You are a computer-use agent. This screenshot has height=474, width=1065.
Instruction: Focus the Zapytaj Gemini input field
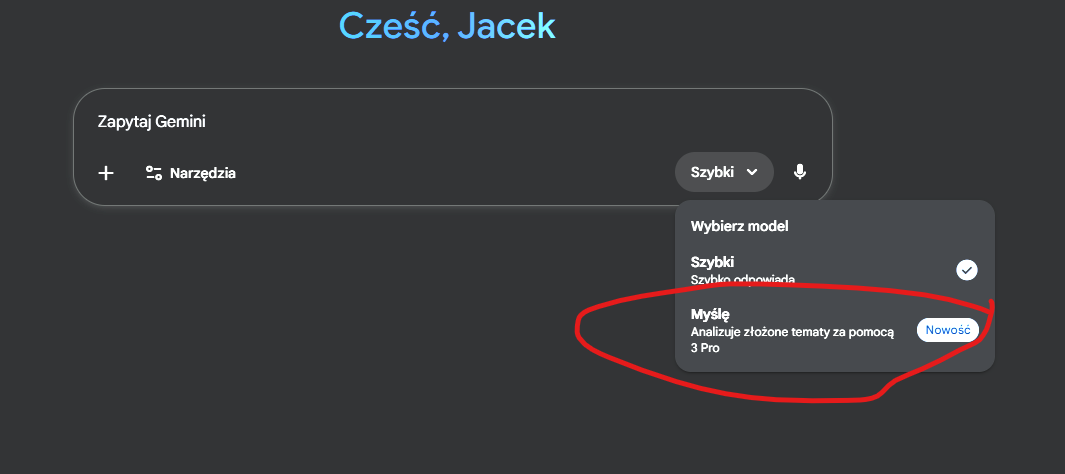point(400,122)
